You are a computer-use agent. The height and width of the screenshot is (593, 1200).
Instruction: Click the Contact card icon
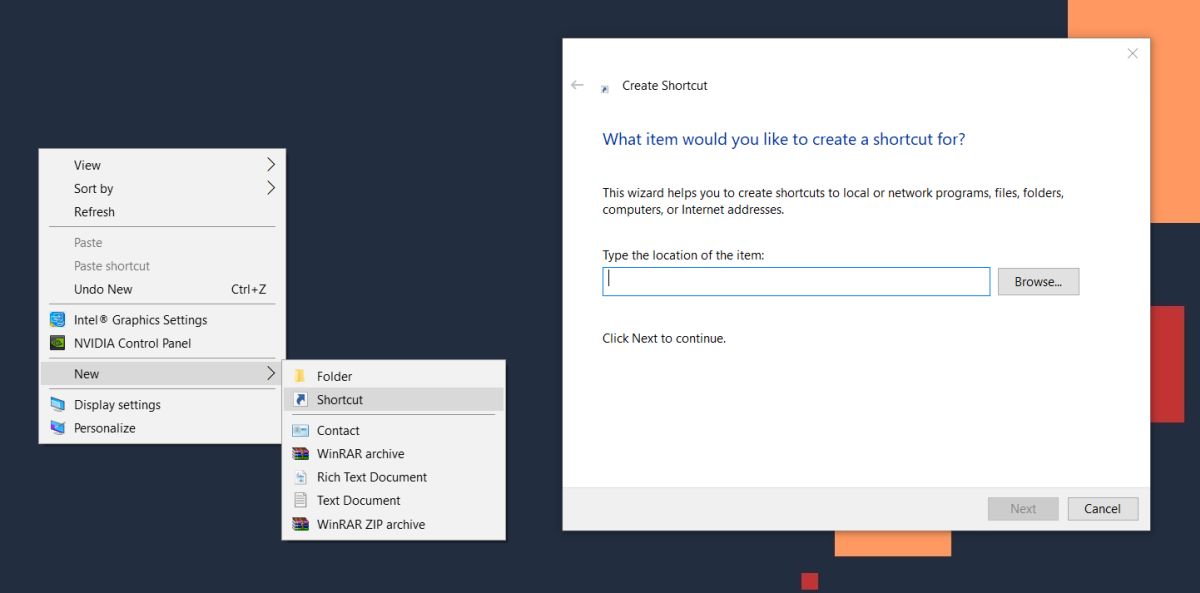point(300,430)
